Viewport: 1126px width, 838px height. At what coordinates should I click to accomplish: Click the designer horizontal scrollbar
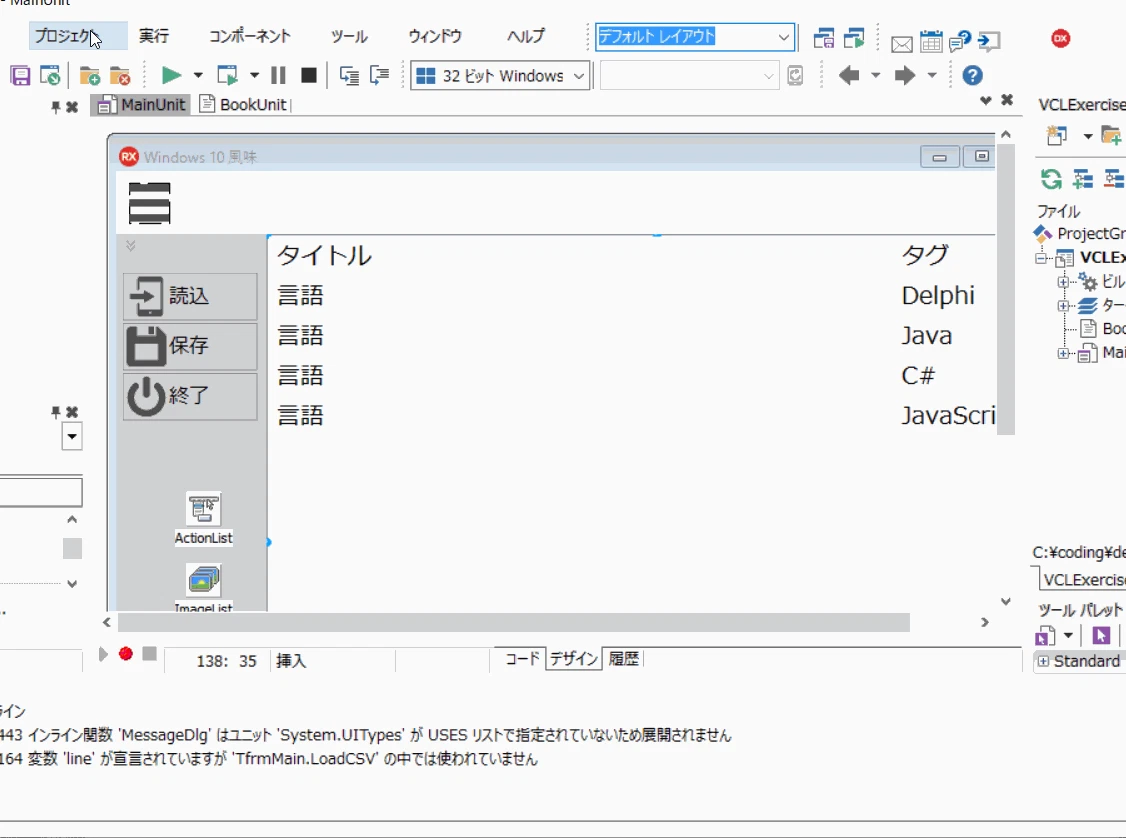(x=513, y=623)
